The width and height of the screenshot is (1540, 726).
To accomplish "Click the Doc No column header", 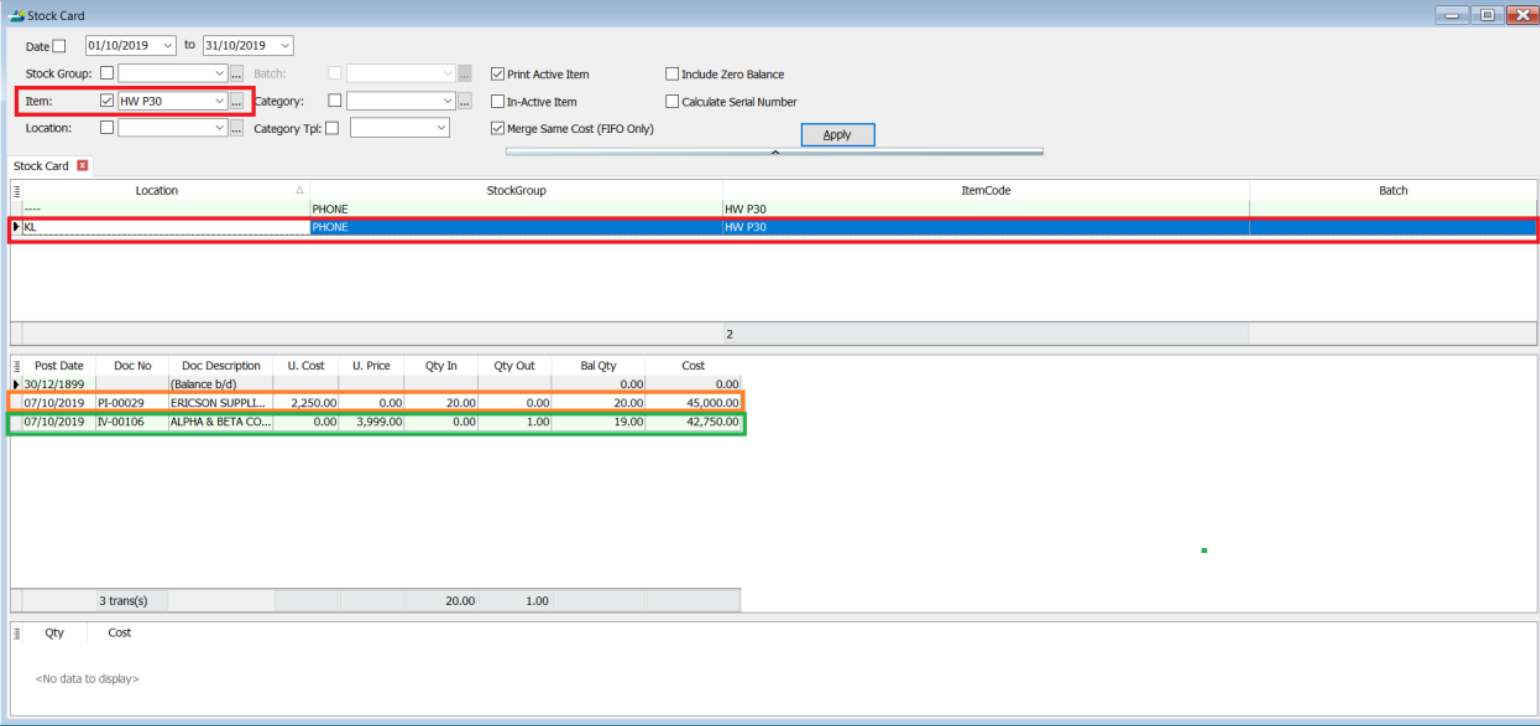I will click(131, 366).
